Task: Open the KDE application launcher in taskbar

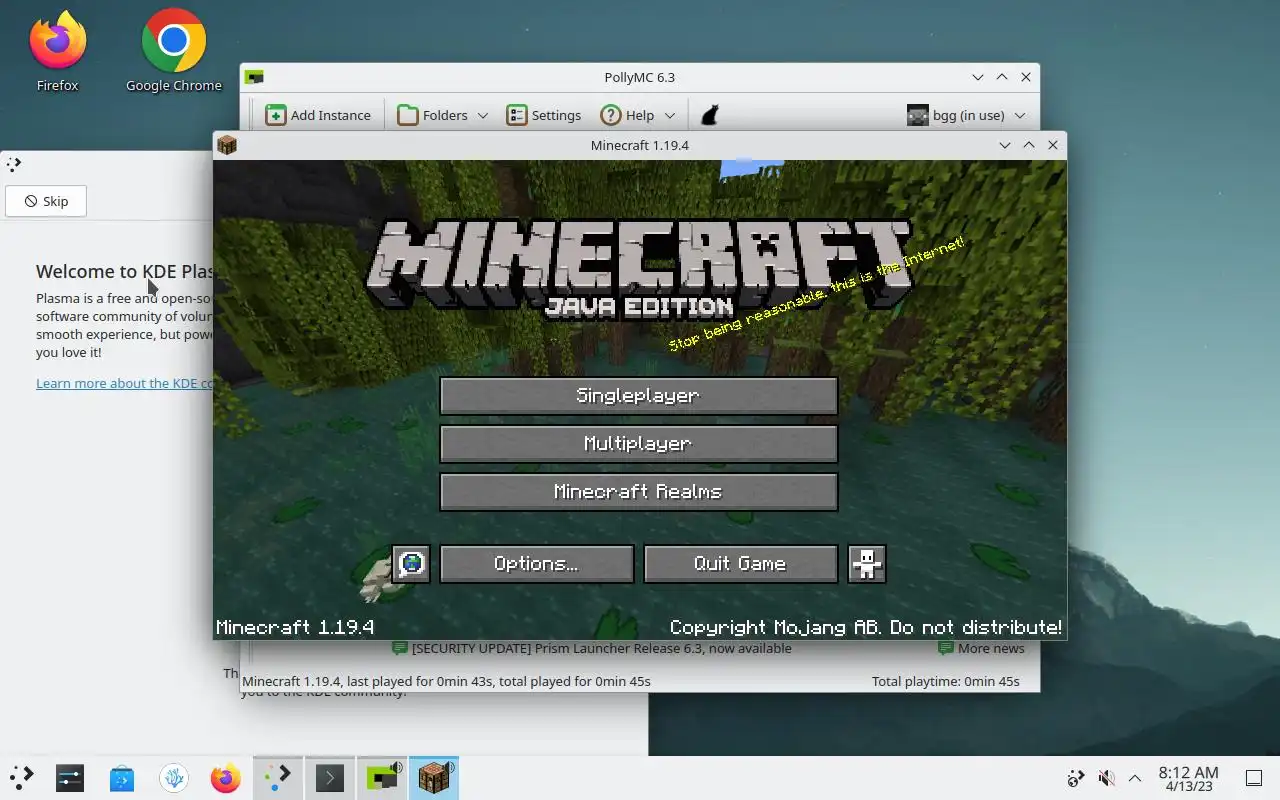Action: [x=22, y=778]
